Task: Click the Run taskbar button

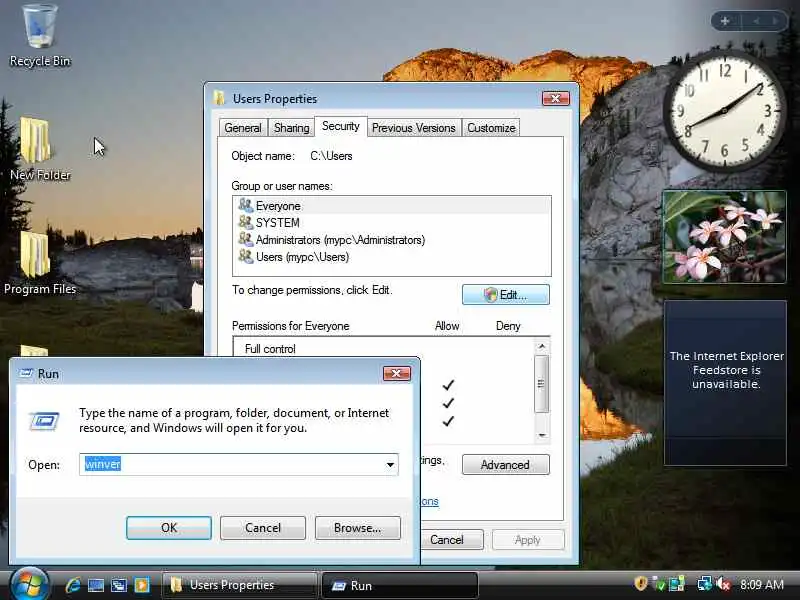Action: pos(399,585)
